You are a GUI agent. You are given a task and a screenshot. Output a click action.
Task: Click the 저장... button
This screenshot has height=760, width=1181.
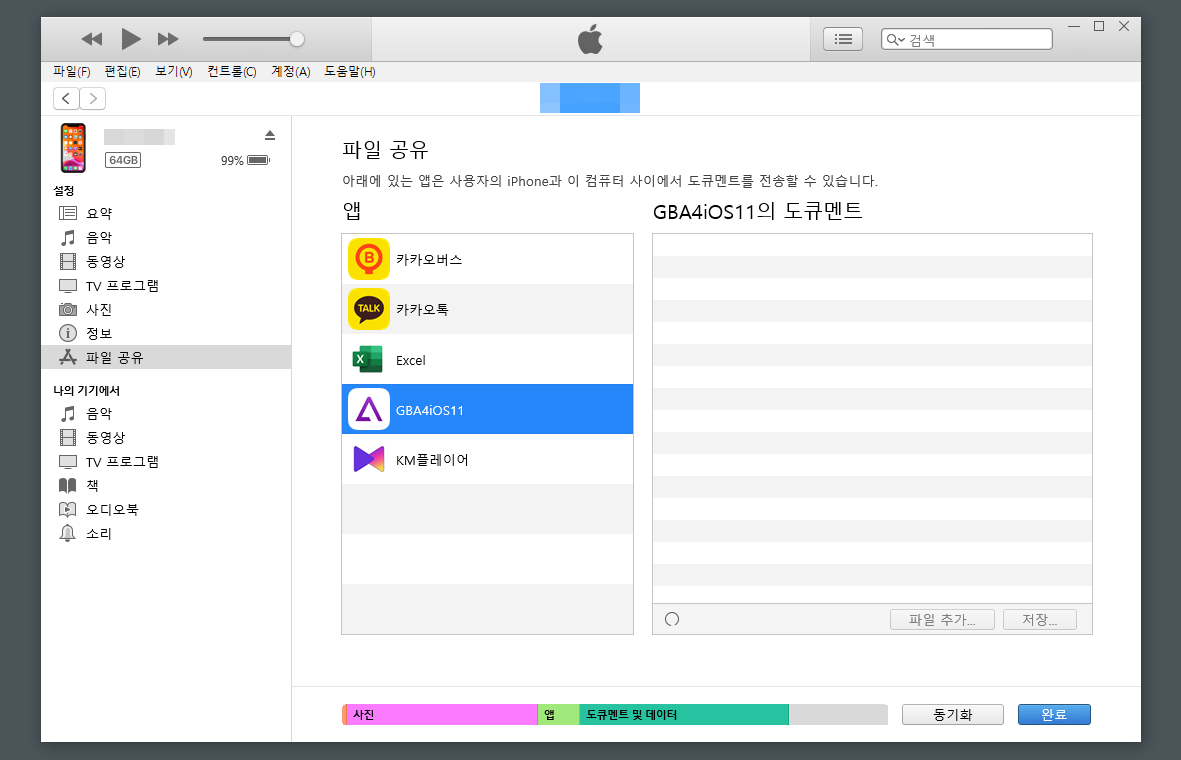point(1039,619)
